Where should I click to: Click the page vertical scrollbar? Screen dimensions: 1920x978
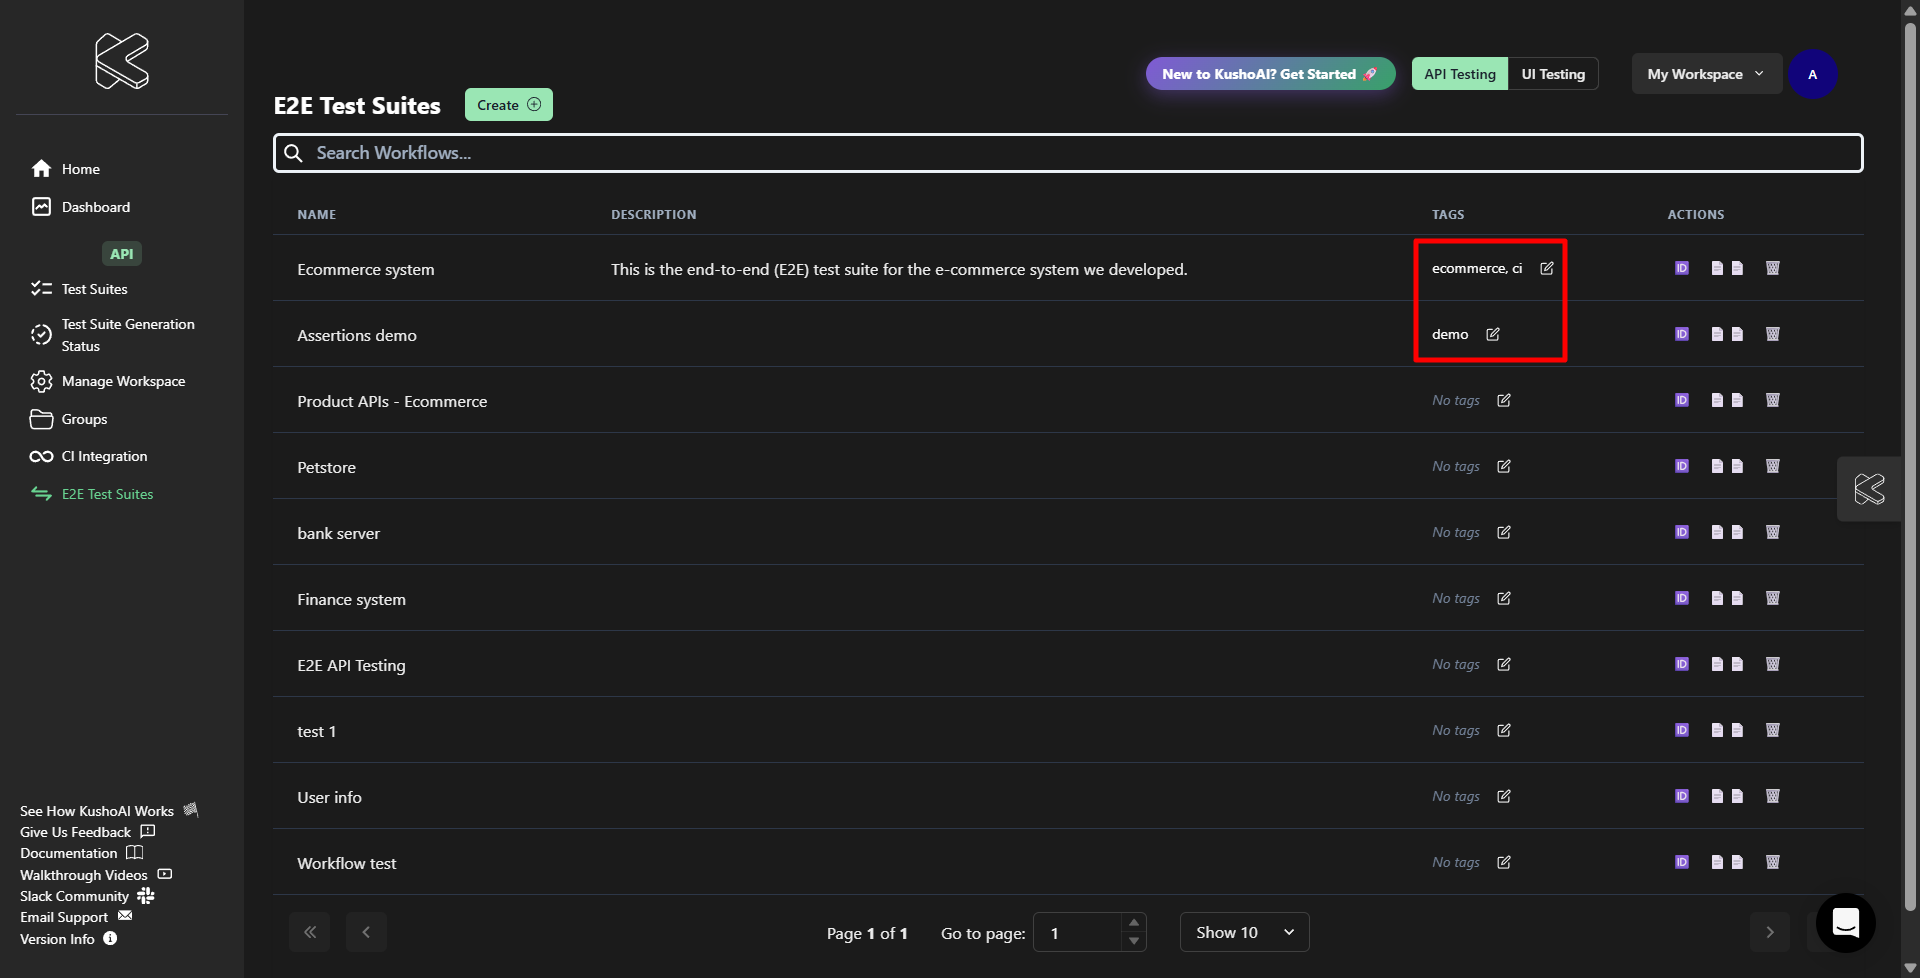[x=1909, y=460]
